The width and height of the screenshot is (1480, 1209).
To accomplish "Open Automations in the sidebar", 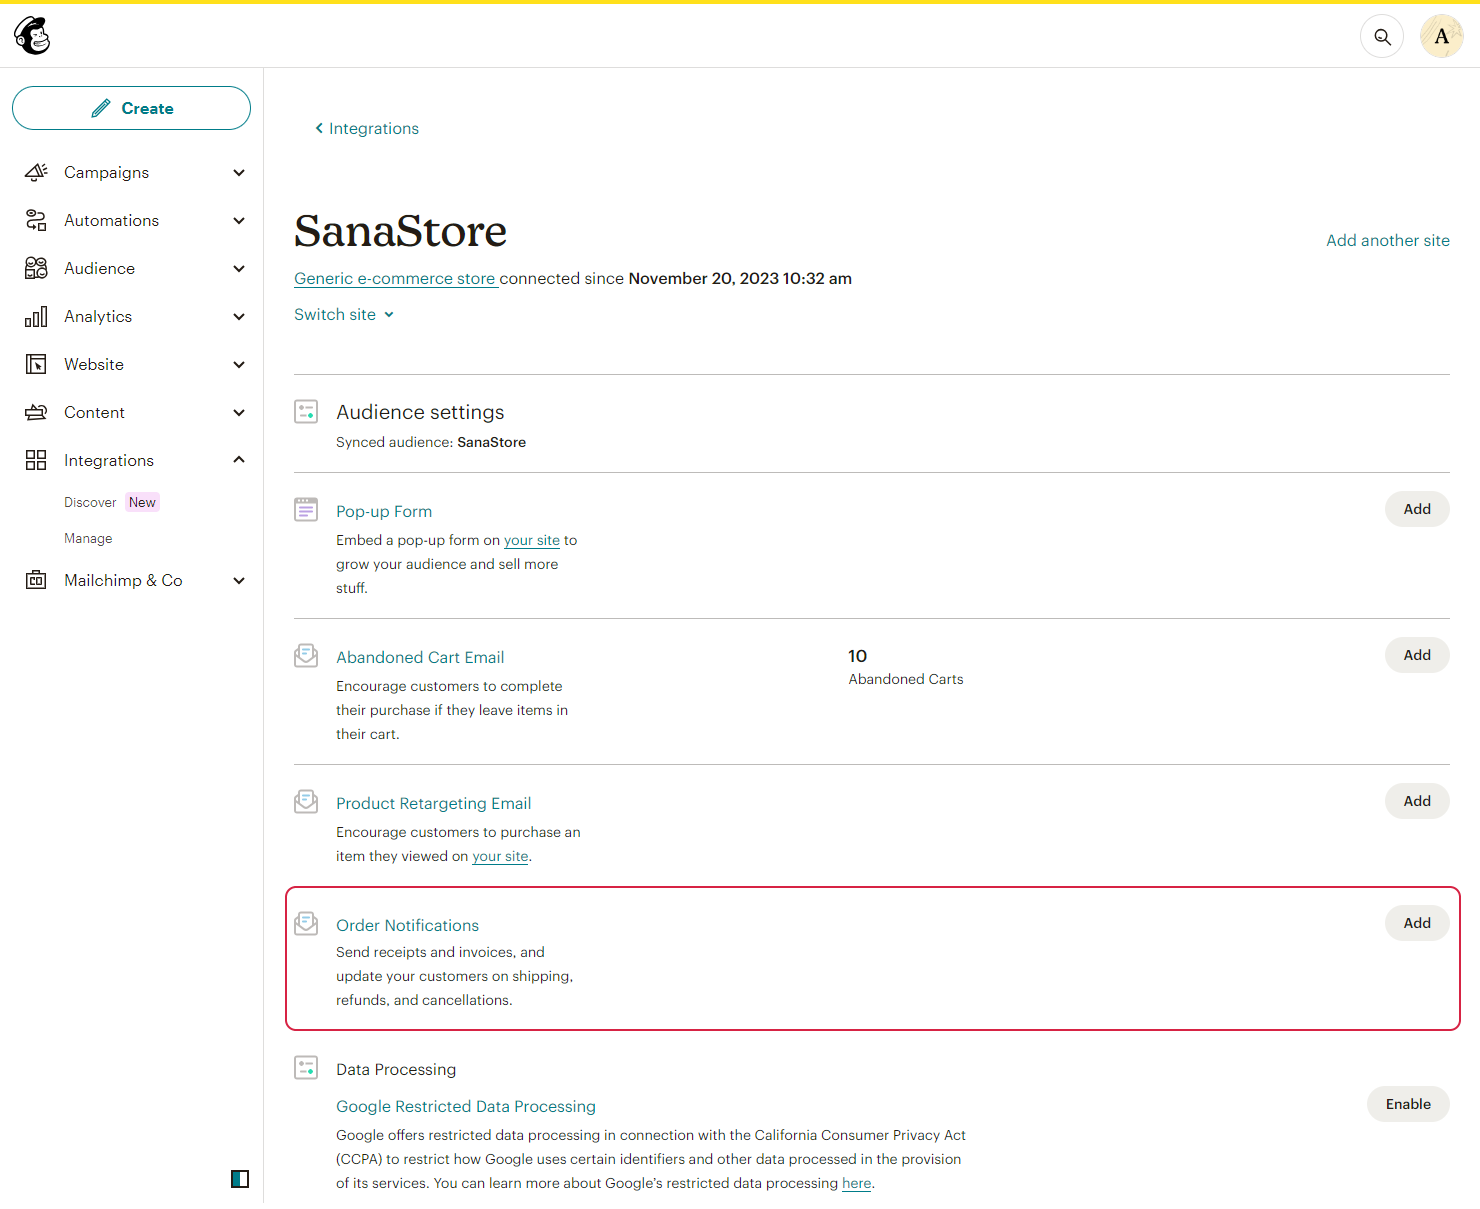I will 111,220.
